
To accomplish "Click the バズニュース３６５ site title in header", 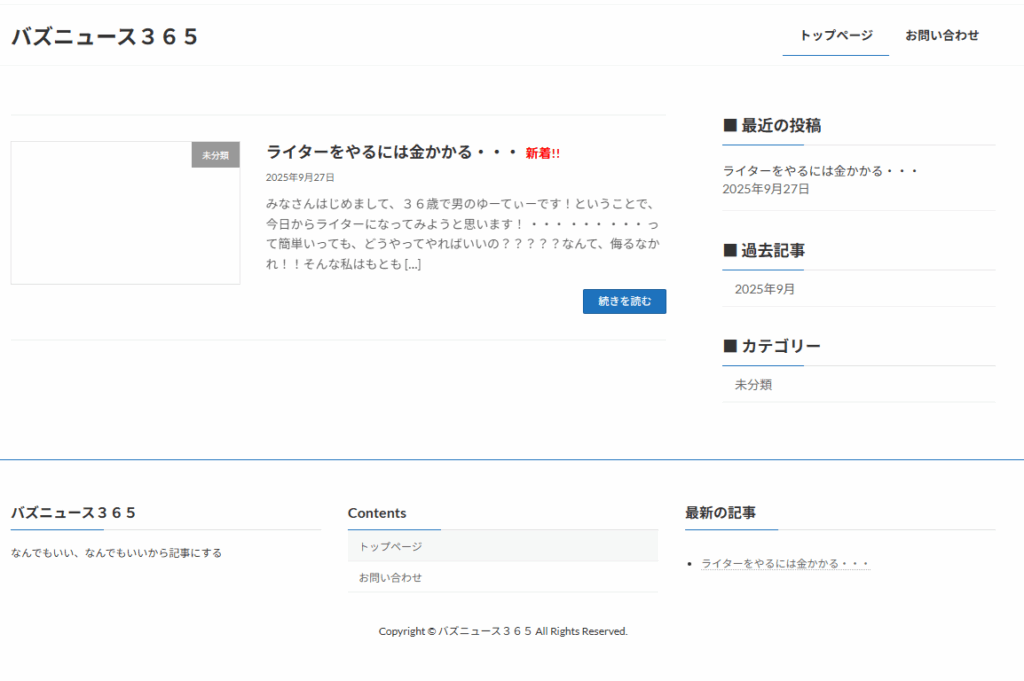I will click(x=105, y=37).
